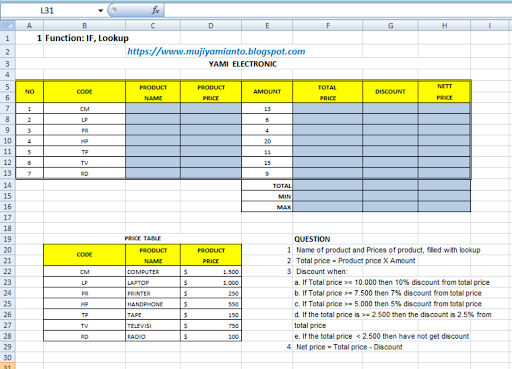Open the mujiyamianto.blogspot.com hyperlink
This screenshot has height=369, width=512.
click(216, 51)
